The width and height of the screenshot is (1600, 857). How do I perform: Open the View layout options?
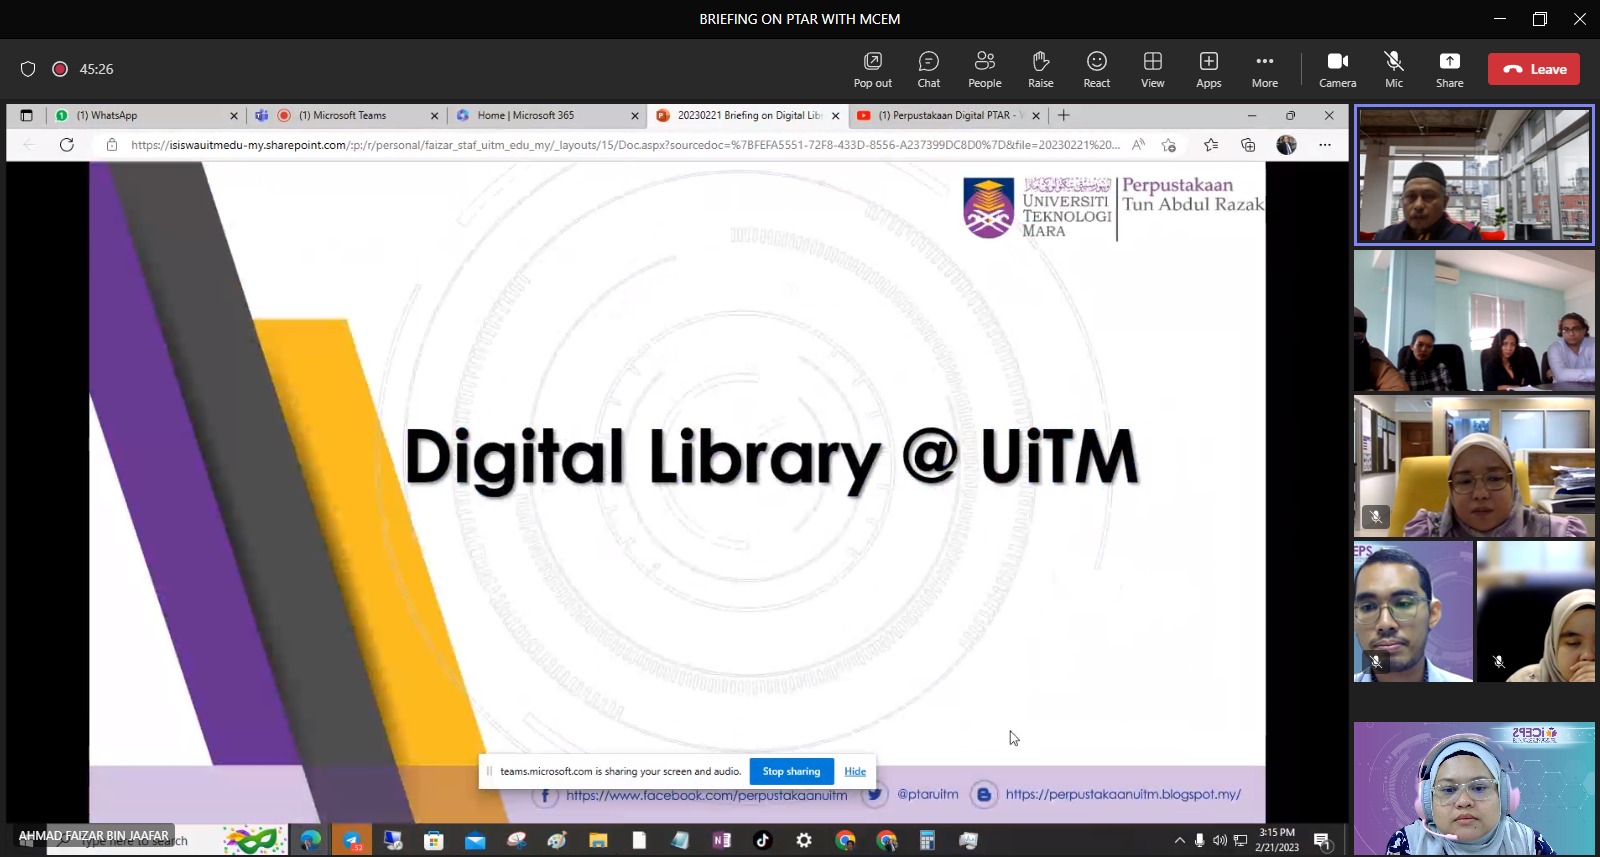pos(1152,69)
